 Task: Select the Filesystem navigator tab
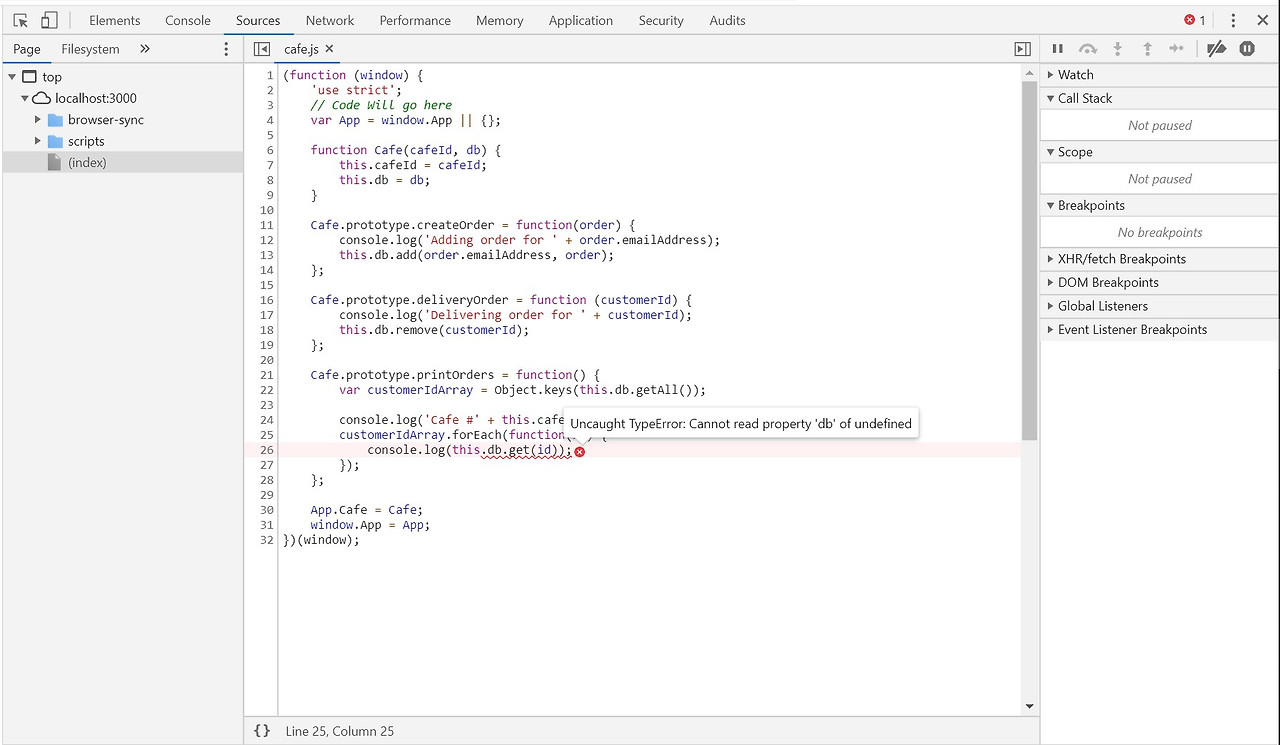[x=90, y=49]
